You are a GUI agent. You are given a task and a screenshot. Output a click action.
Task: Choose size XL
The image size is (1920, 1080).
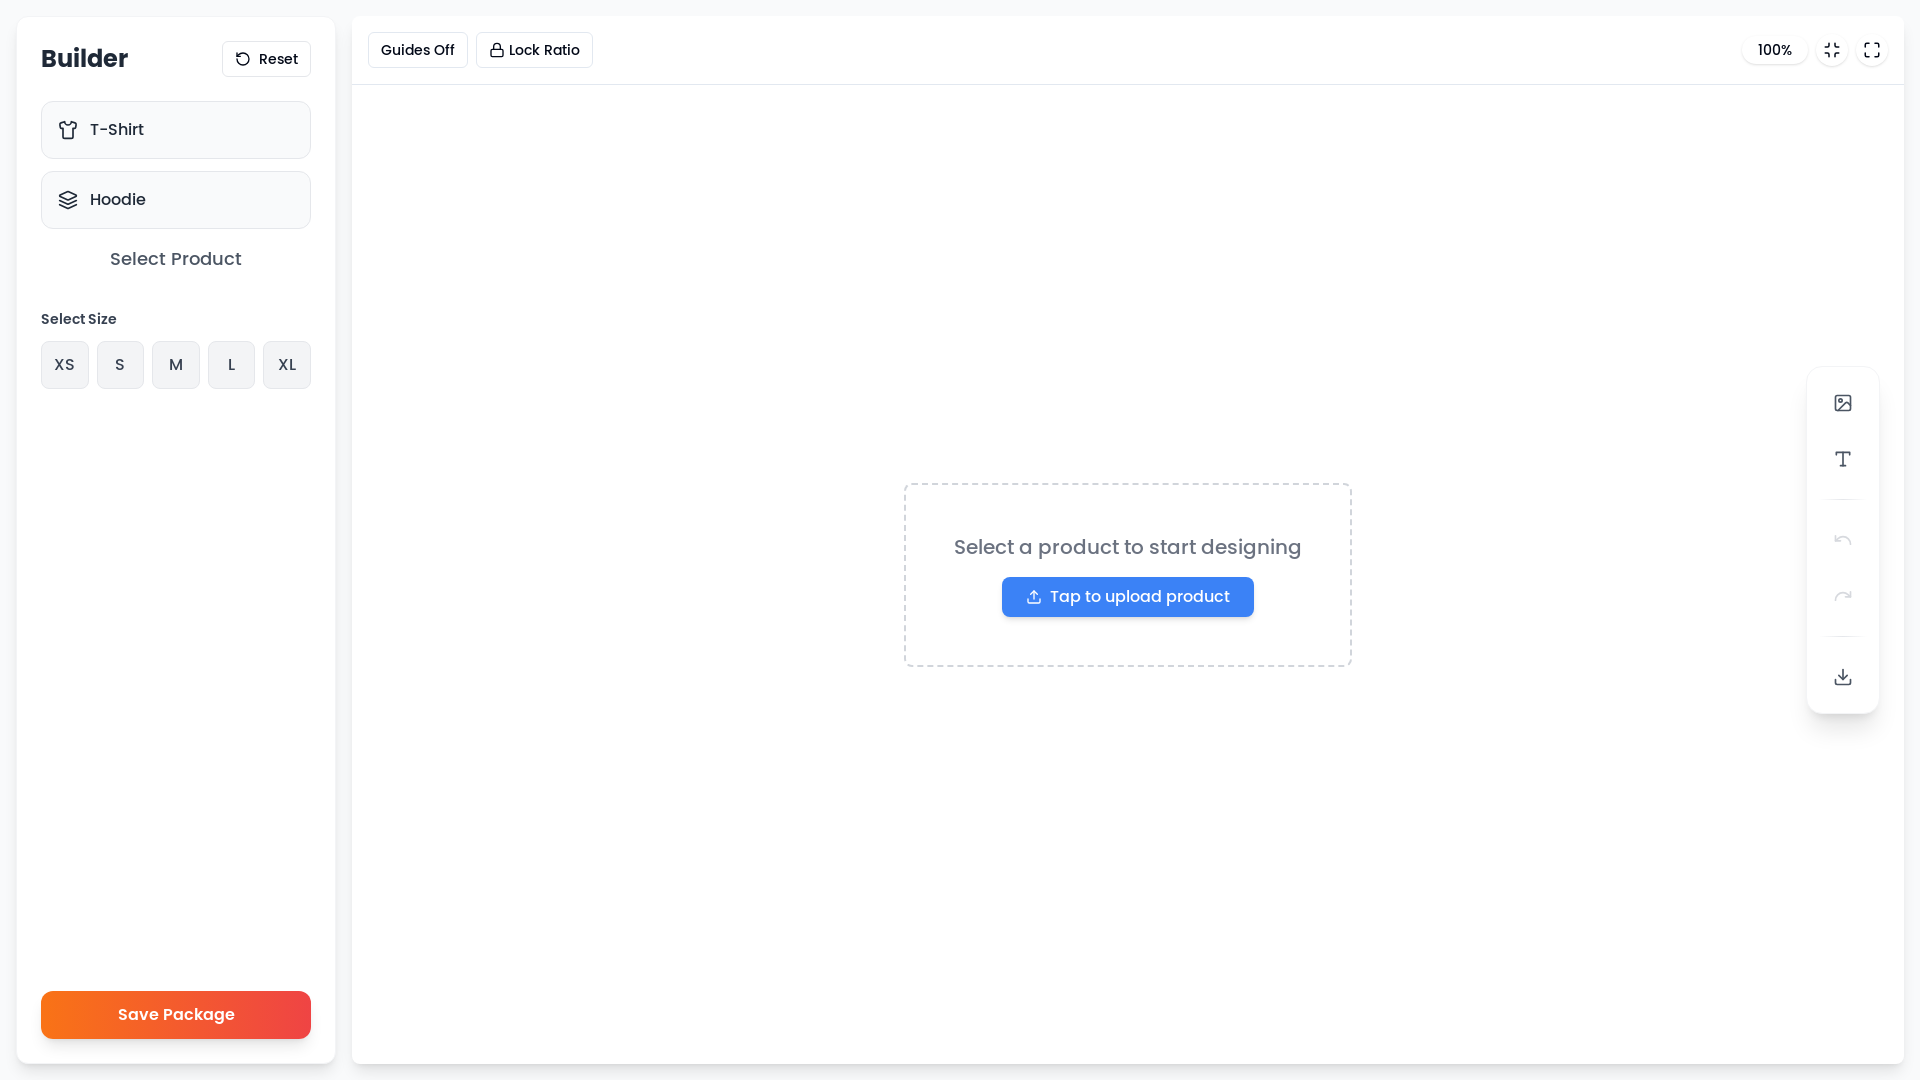click(287, 365)
